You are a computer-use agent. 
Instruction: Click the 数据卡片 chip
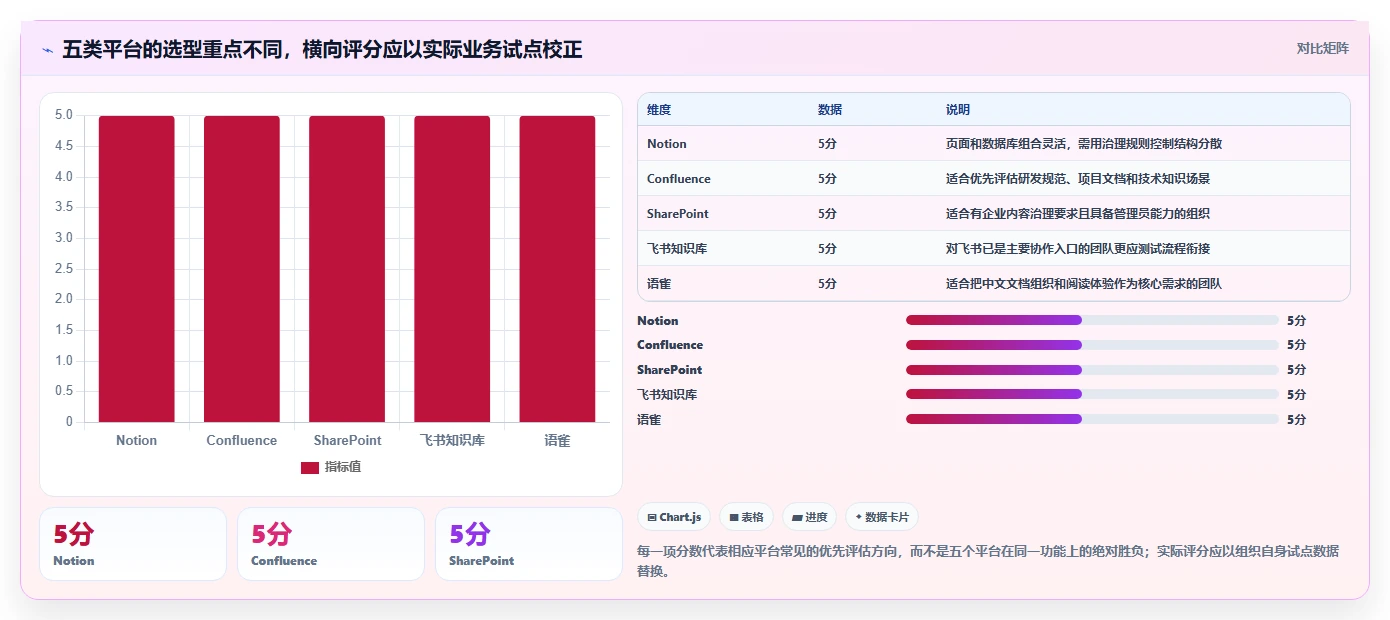tap(882, 517)
